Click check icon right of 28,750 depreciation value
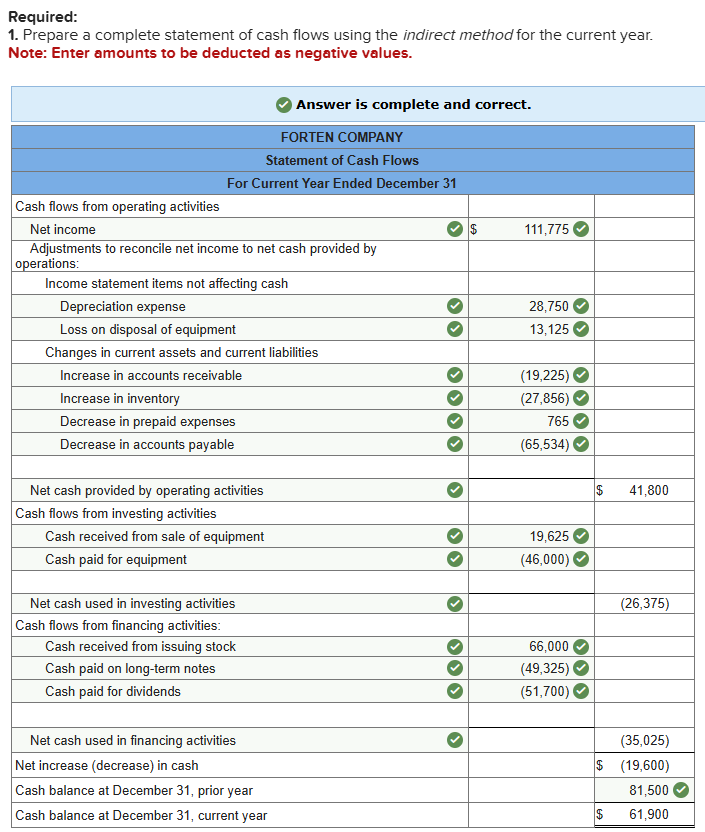705x832 pixels. [x=581, y=306]
